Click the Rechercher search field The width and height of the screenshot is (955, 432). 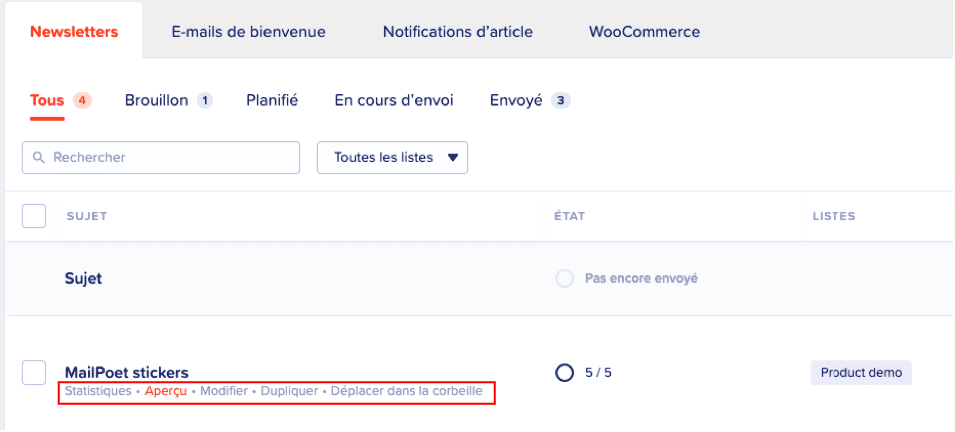tap(170, 158)
